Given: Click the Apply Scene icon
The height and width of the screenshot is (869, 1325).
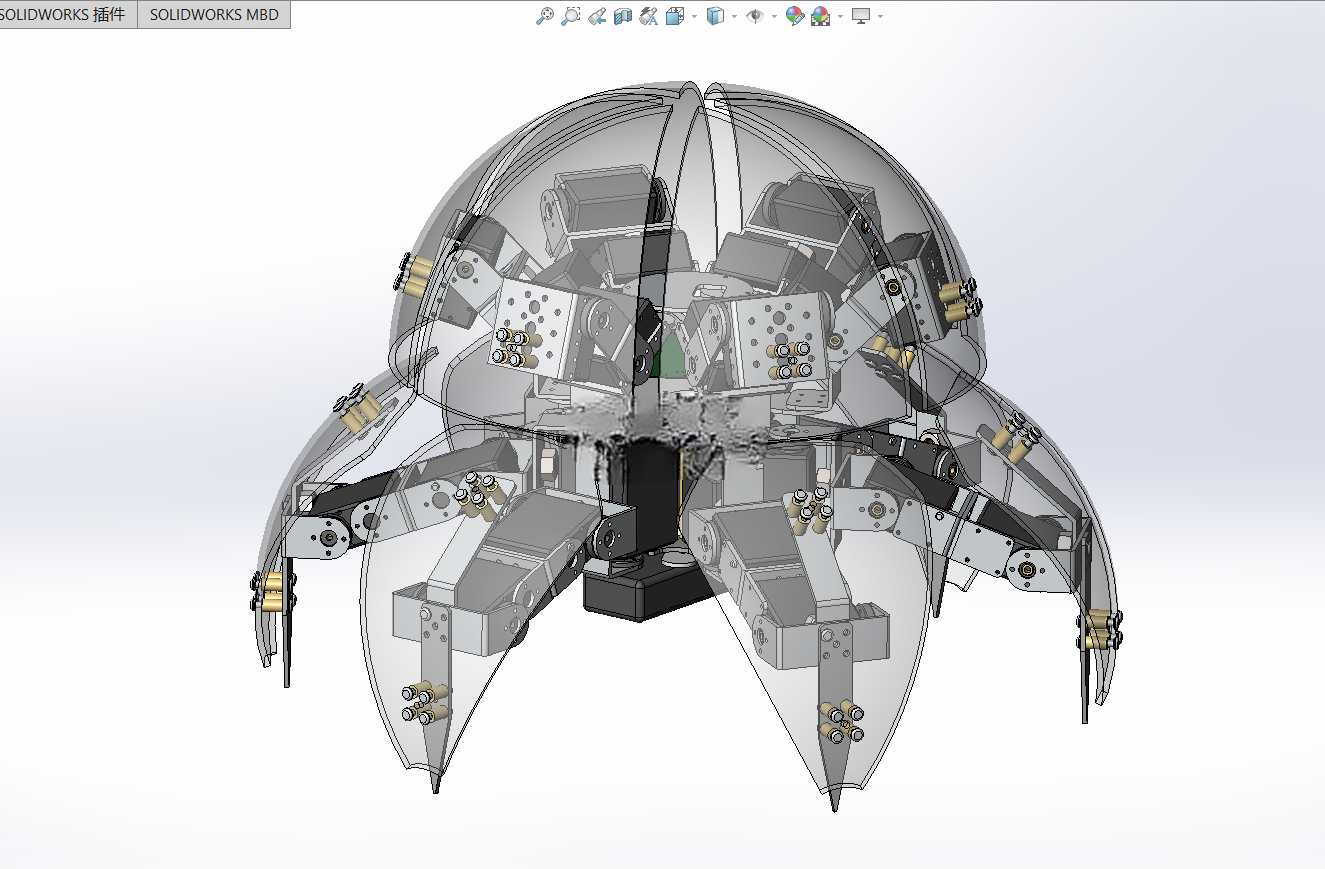Looking at the screenshot, I should [x=820, y=16].
